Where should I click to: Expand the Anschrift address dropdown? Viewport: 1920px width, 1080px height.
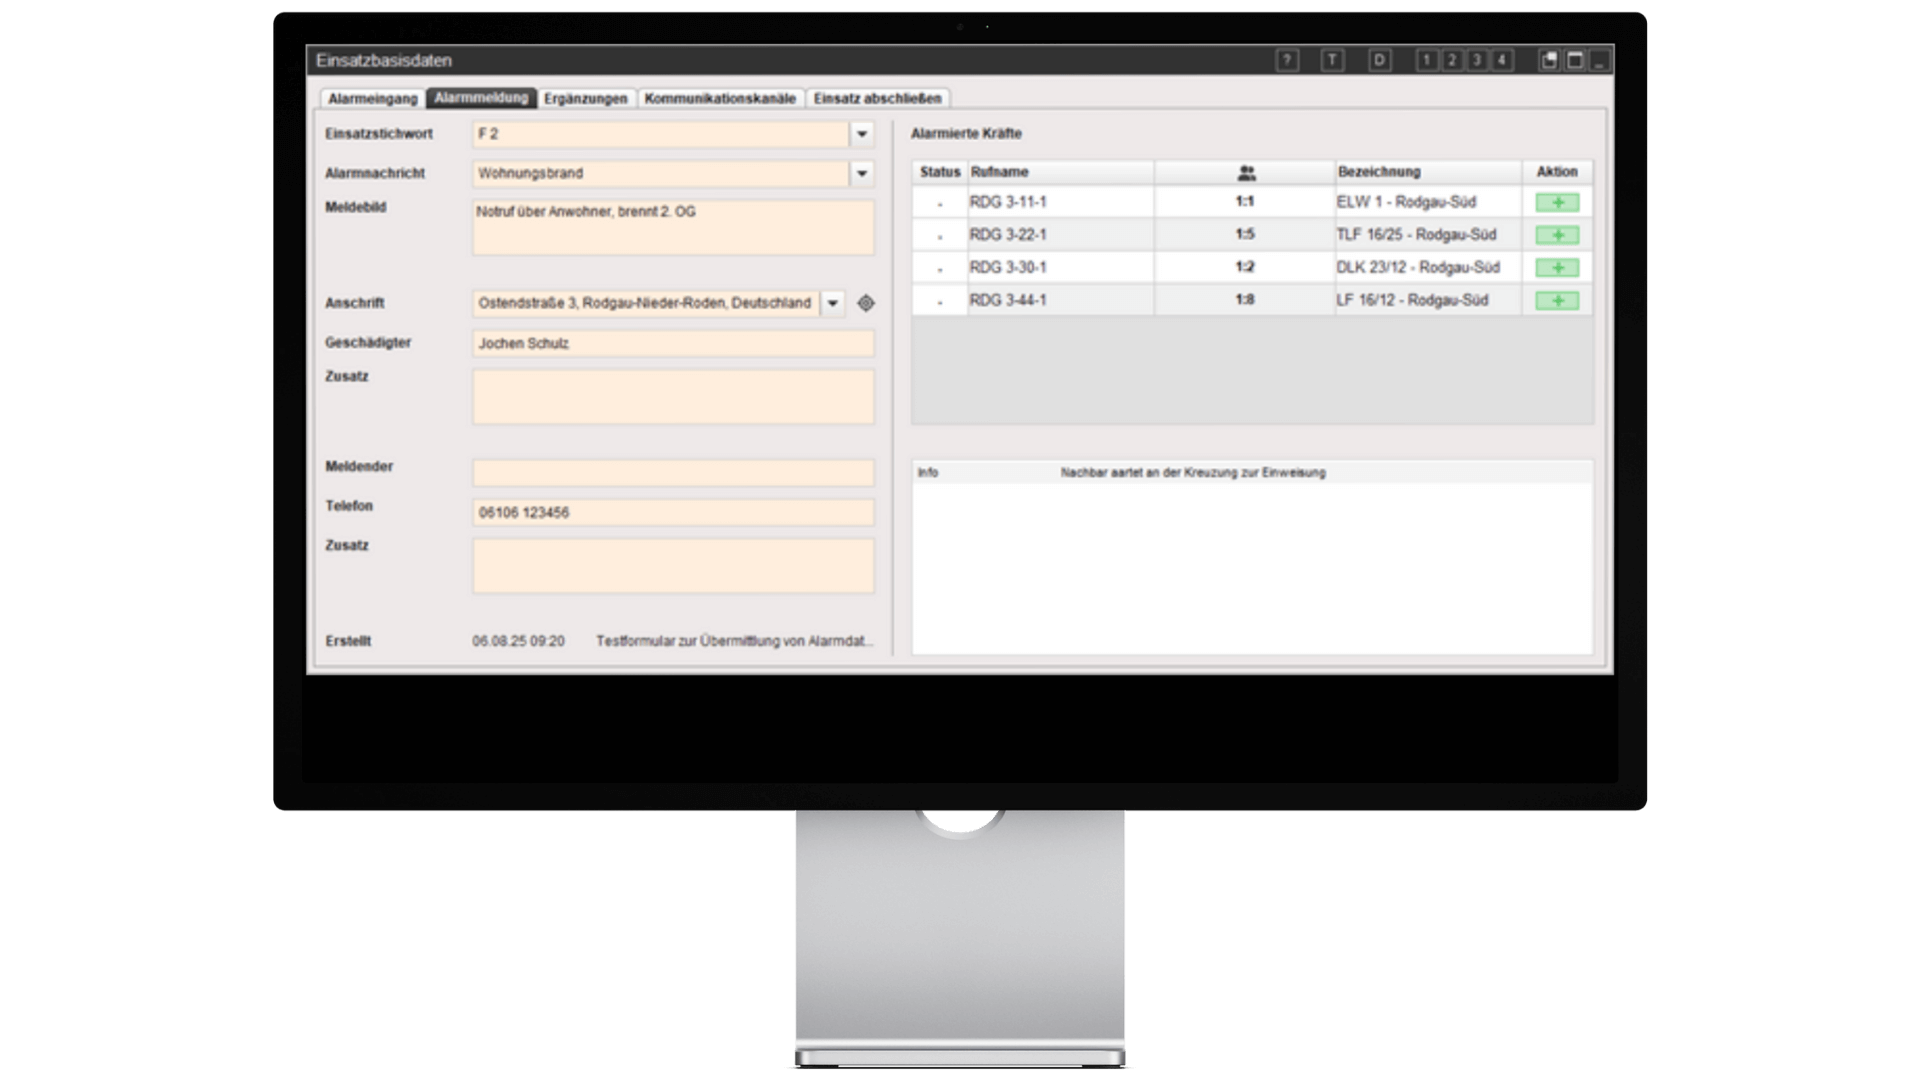[x=832, y=303]
